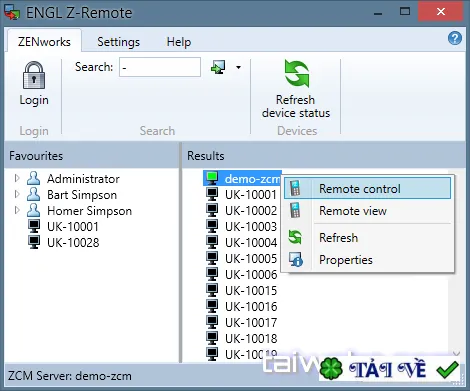Select UK-10016 in Results list
470x391 pixels.
click(251, 307)
